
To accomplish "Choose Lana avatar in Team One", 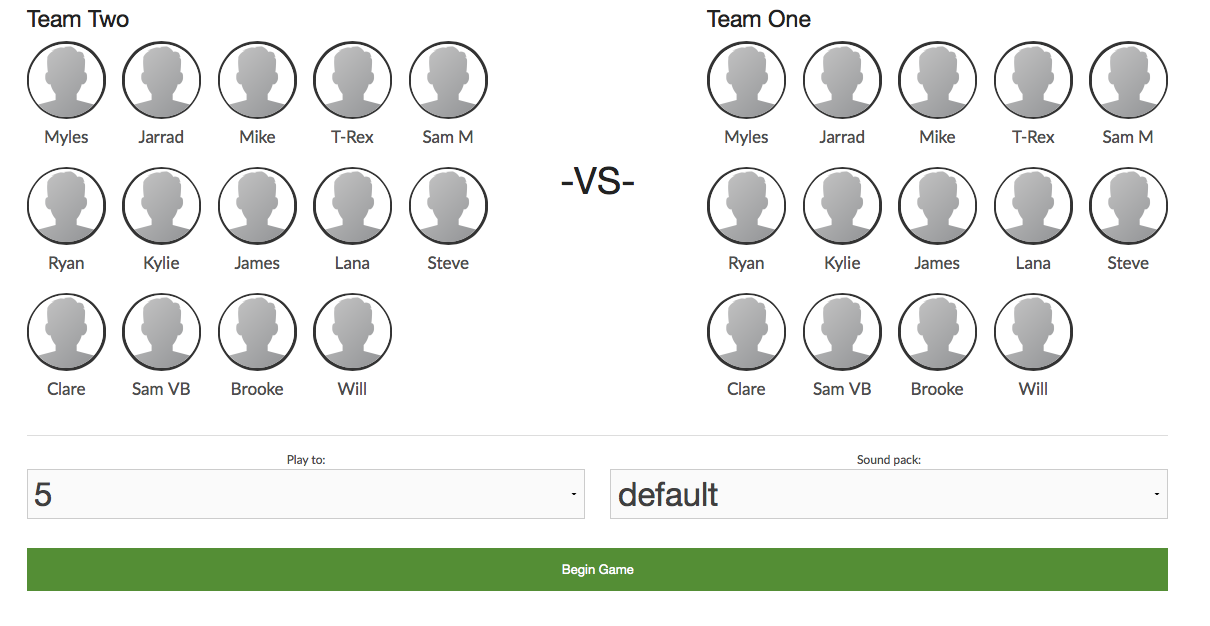I will pos(1033,206).
